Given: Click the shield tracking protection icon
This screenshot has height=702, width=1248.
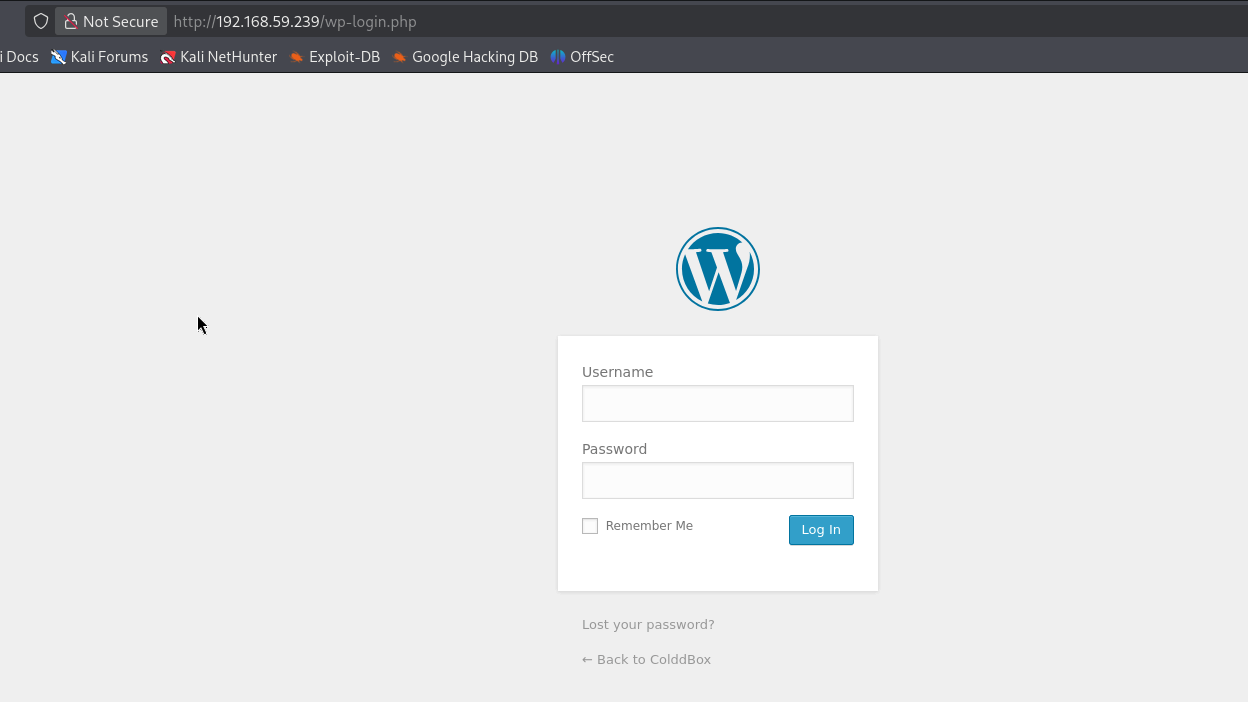Looking at the screenshot, I should (x=41, y=21).
